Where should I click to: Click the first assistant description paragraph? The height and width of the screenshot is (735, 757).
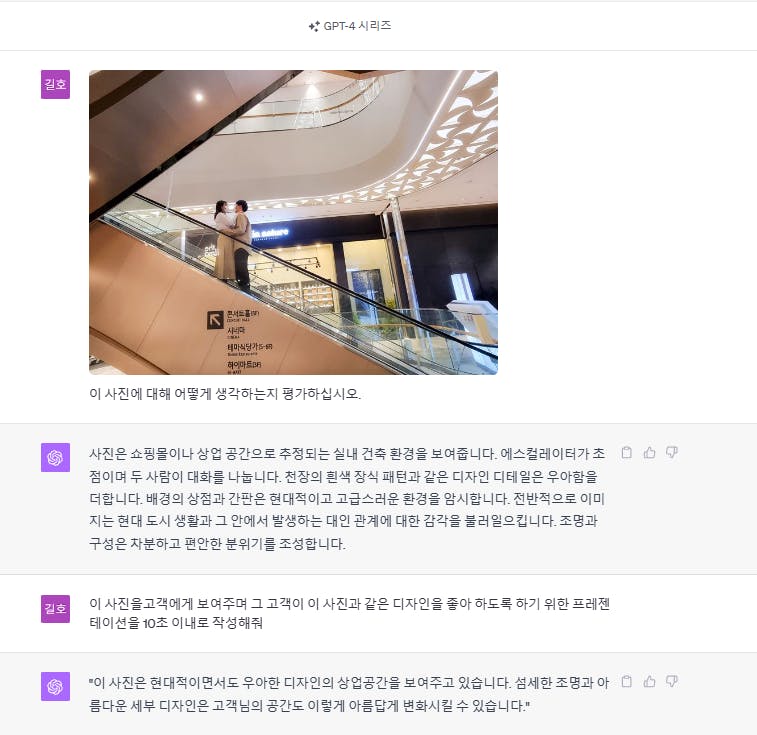click(347, 499)
